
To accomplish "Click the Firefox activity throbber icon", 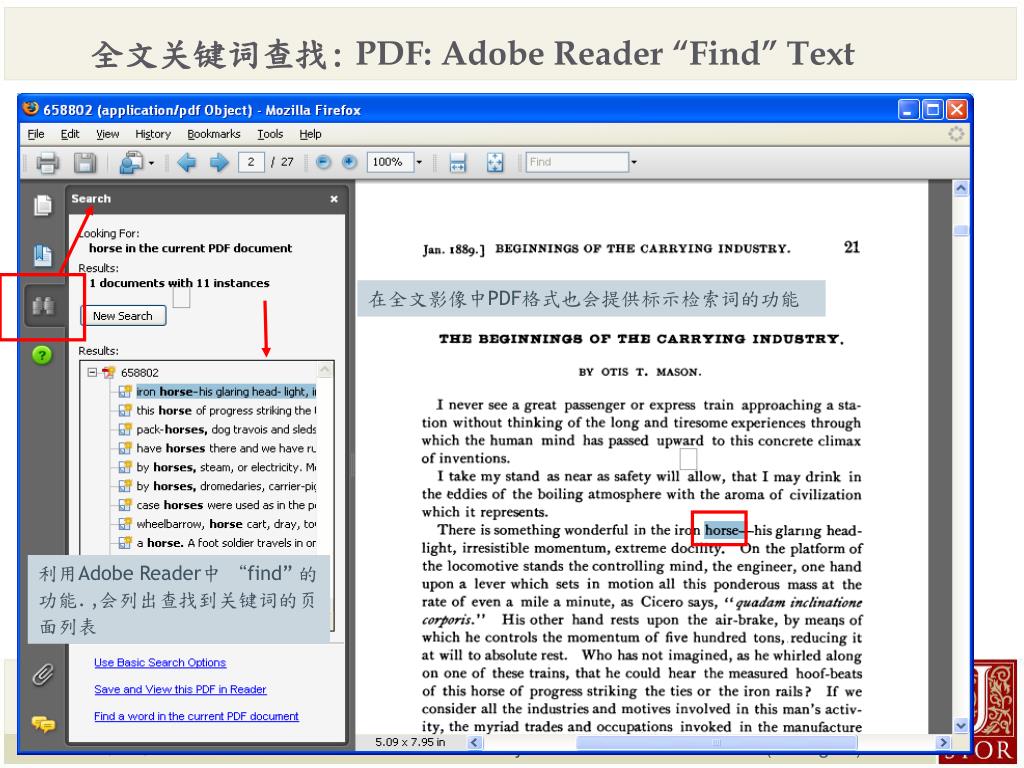I will pyautogui.click(x=956, y=134).
